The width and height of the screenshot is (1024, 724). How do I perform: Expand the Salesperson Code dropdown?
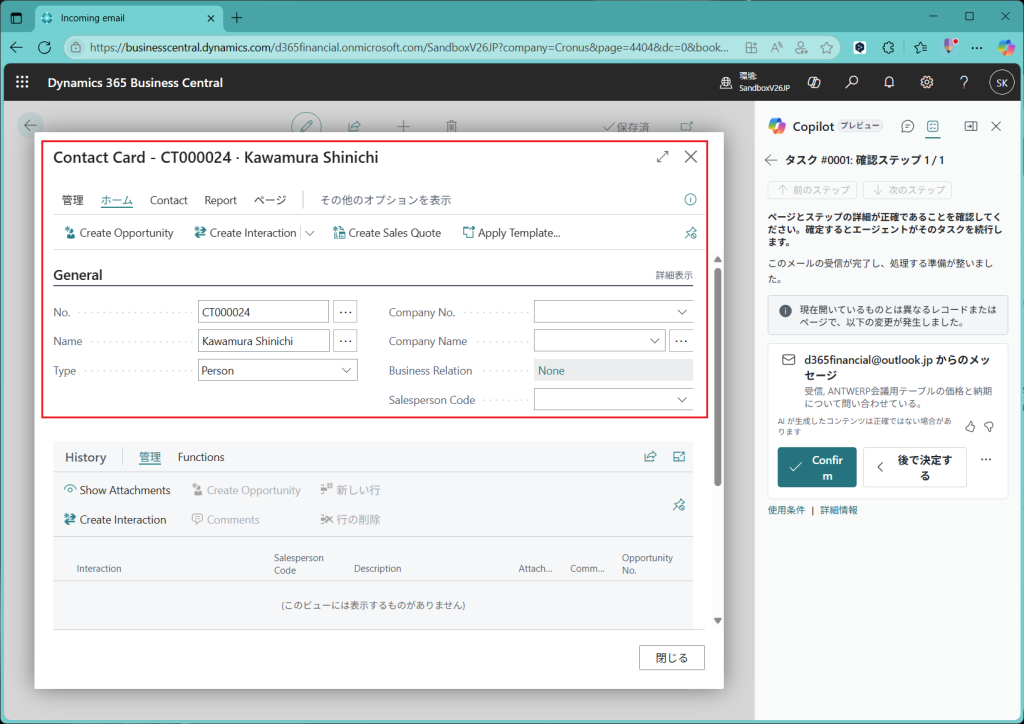(x=682, y=400)
